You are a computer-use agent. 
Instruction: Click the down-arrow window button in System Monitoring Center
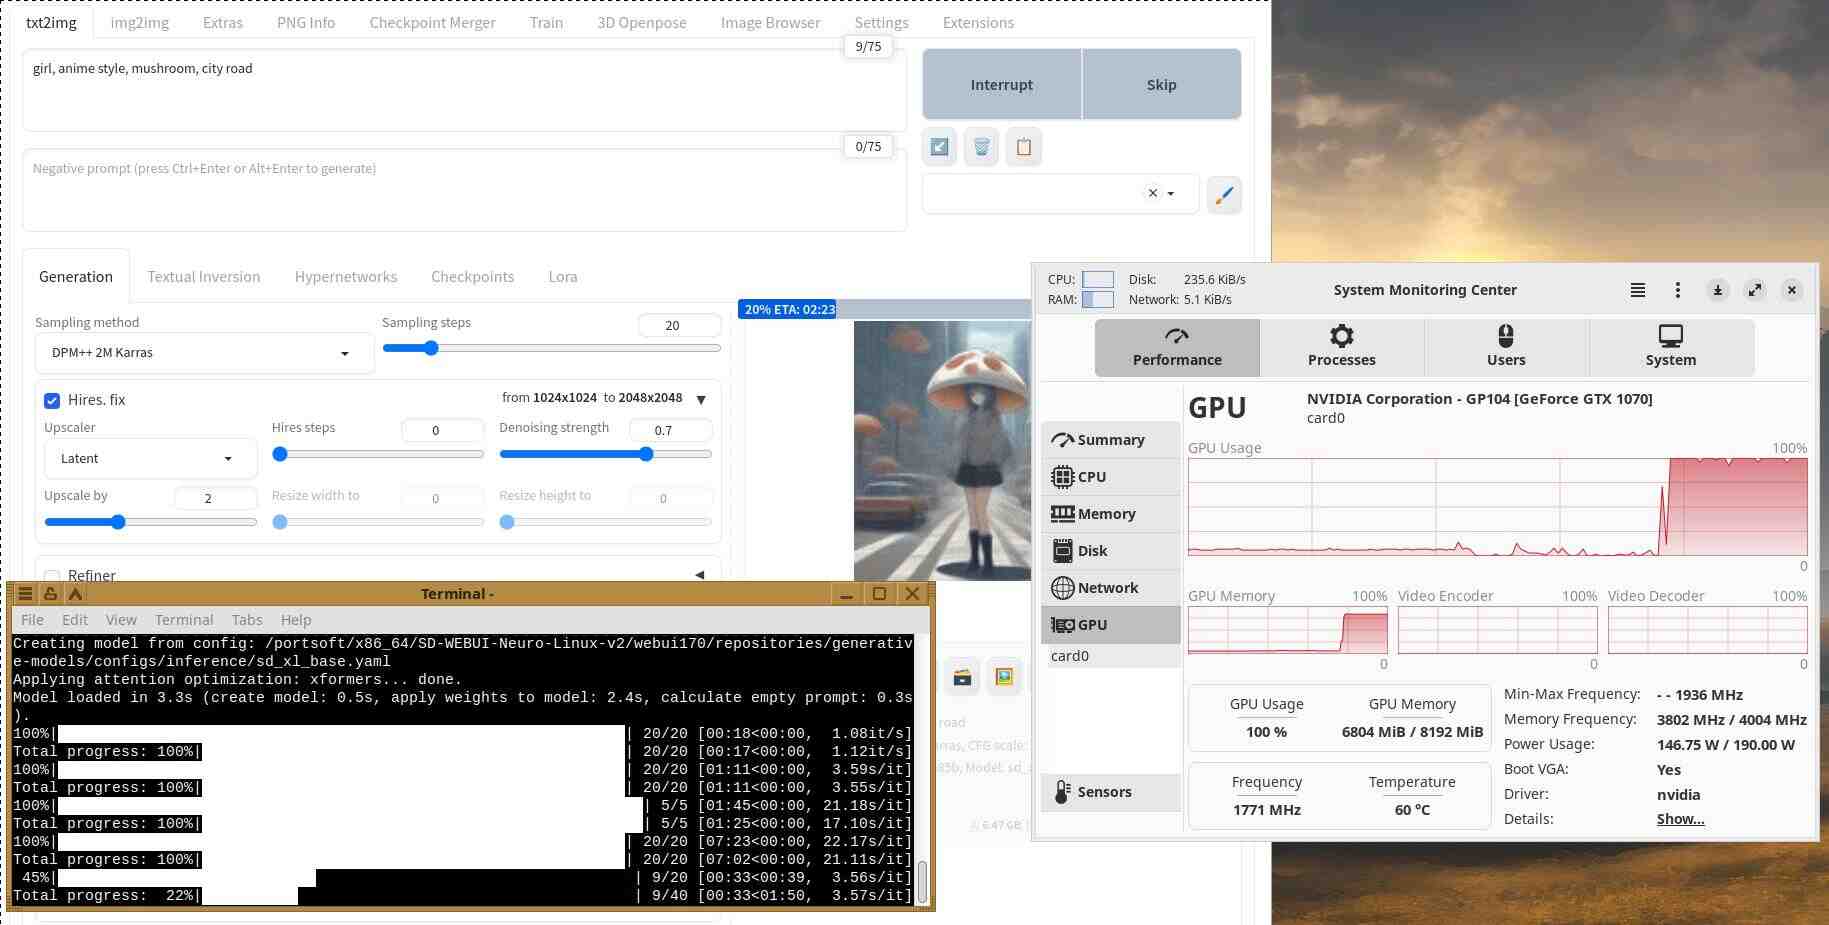(x=1717, y=290)
